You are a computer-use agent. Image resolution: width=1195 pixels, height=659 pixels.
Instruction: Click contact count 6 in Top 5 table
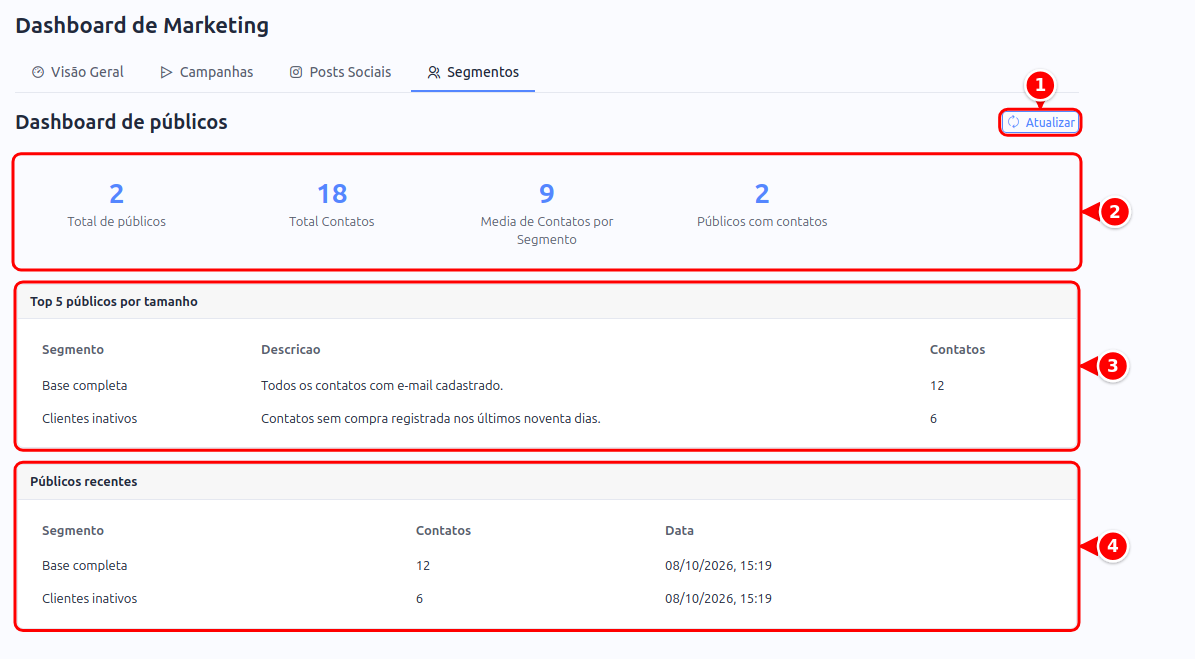934,418
